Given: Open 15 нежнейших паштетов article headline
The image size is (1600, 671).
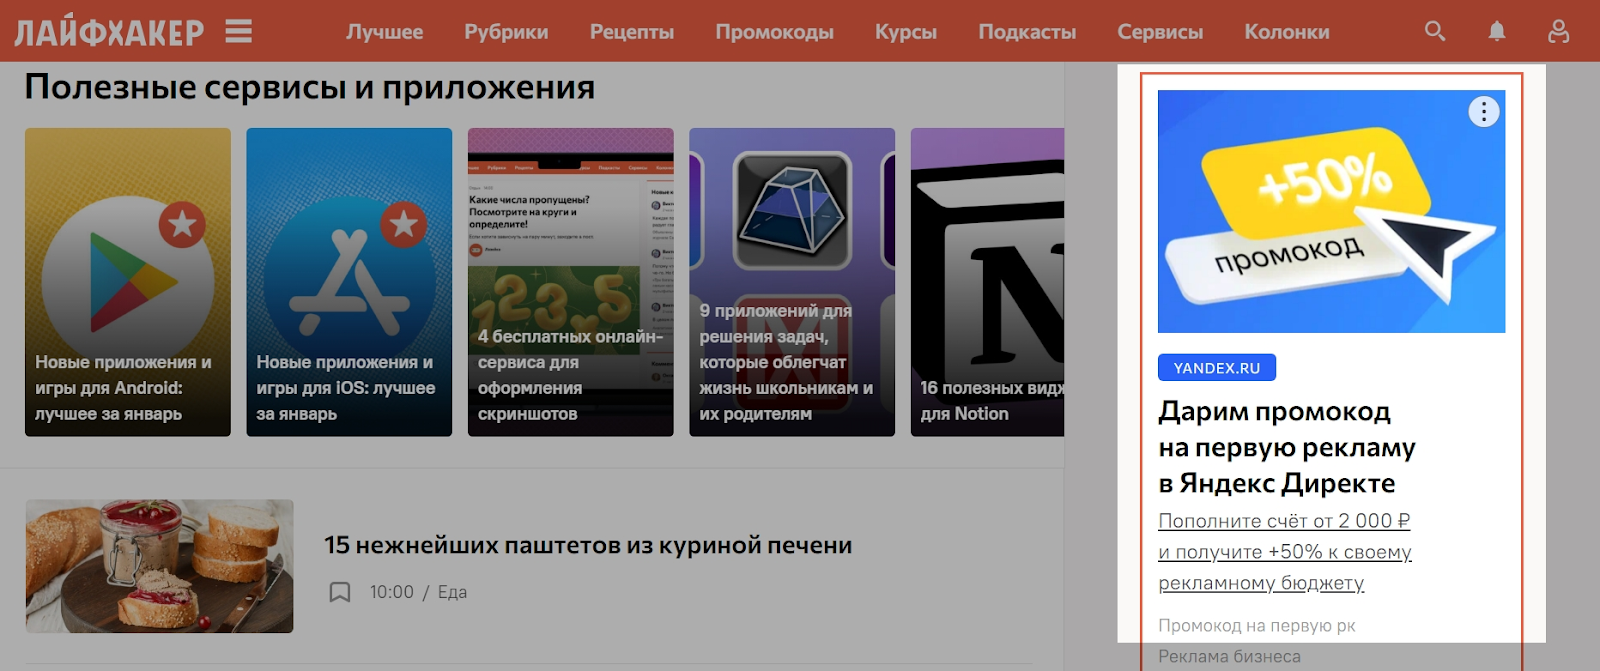Looking at the screenshot, I should coord(588,545).
